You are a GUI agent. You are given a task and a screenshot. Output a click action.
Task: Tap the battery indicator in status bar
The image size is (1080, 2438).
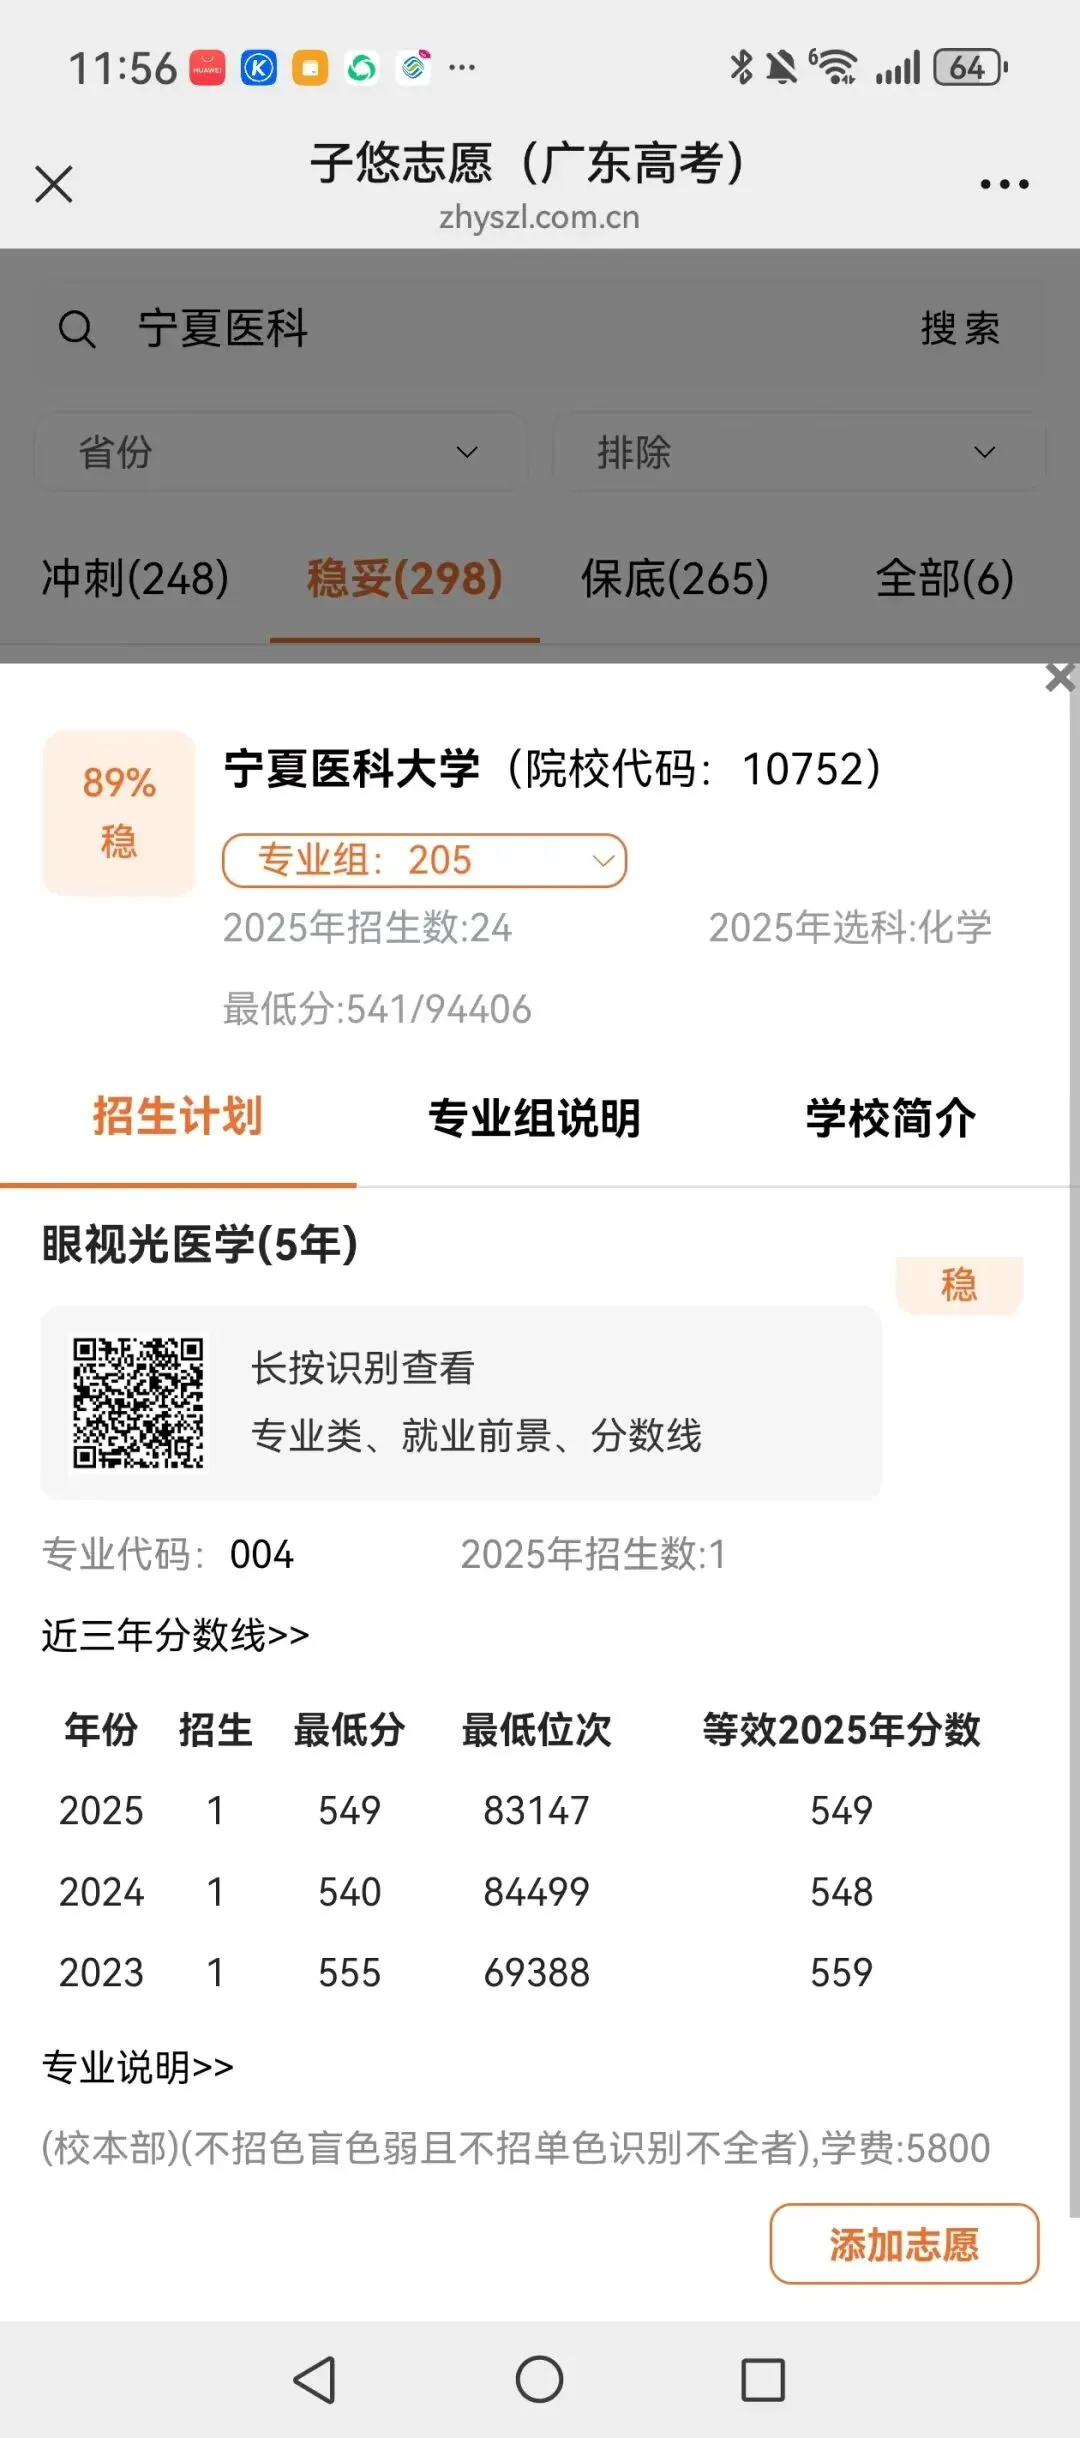pos(970,68)
